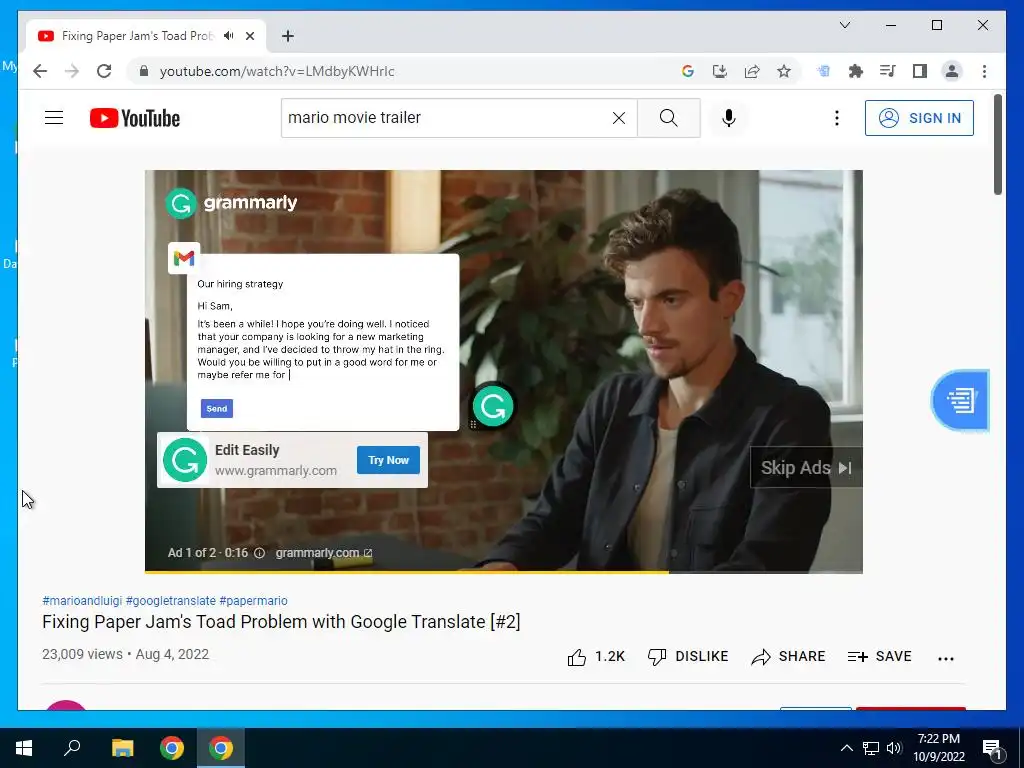
Task: Open the network status tray icon
Action: point(871,748)
